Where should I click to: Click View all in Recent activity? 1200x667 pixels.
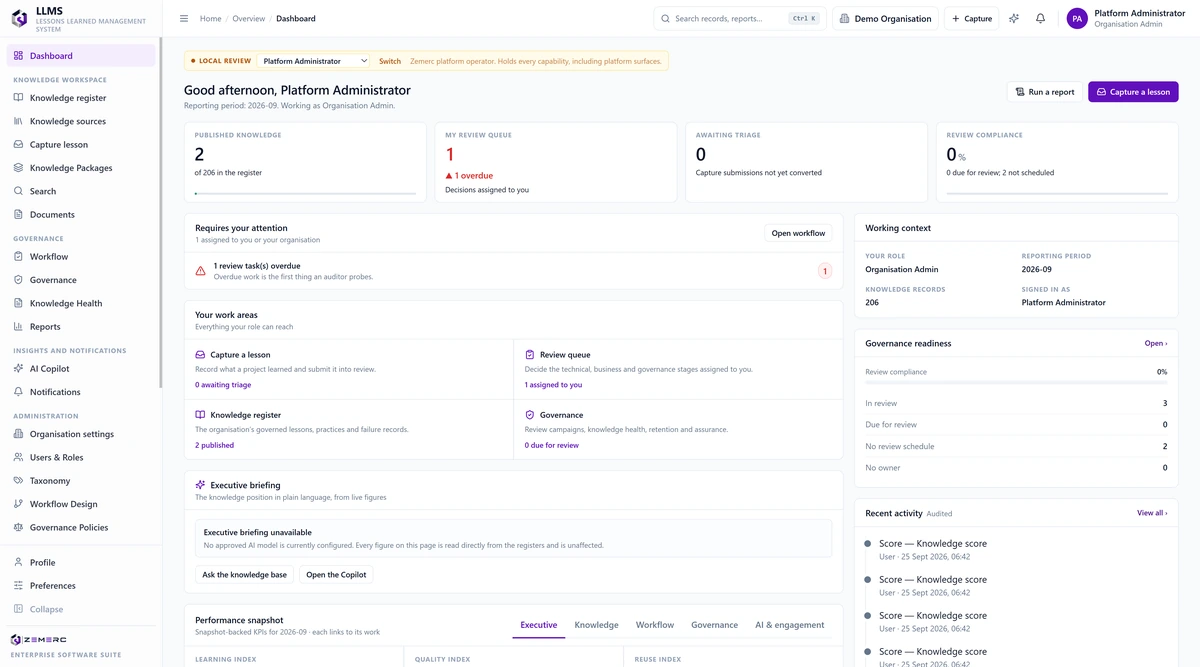(x=1151, y=513)
